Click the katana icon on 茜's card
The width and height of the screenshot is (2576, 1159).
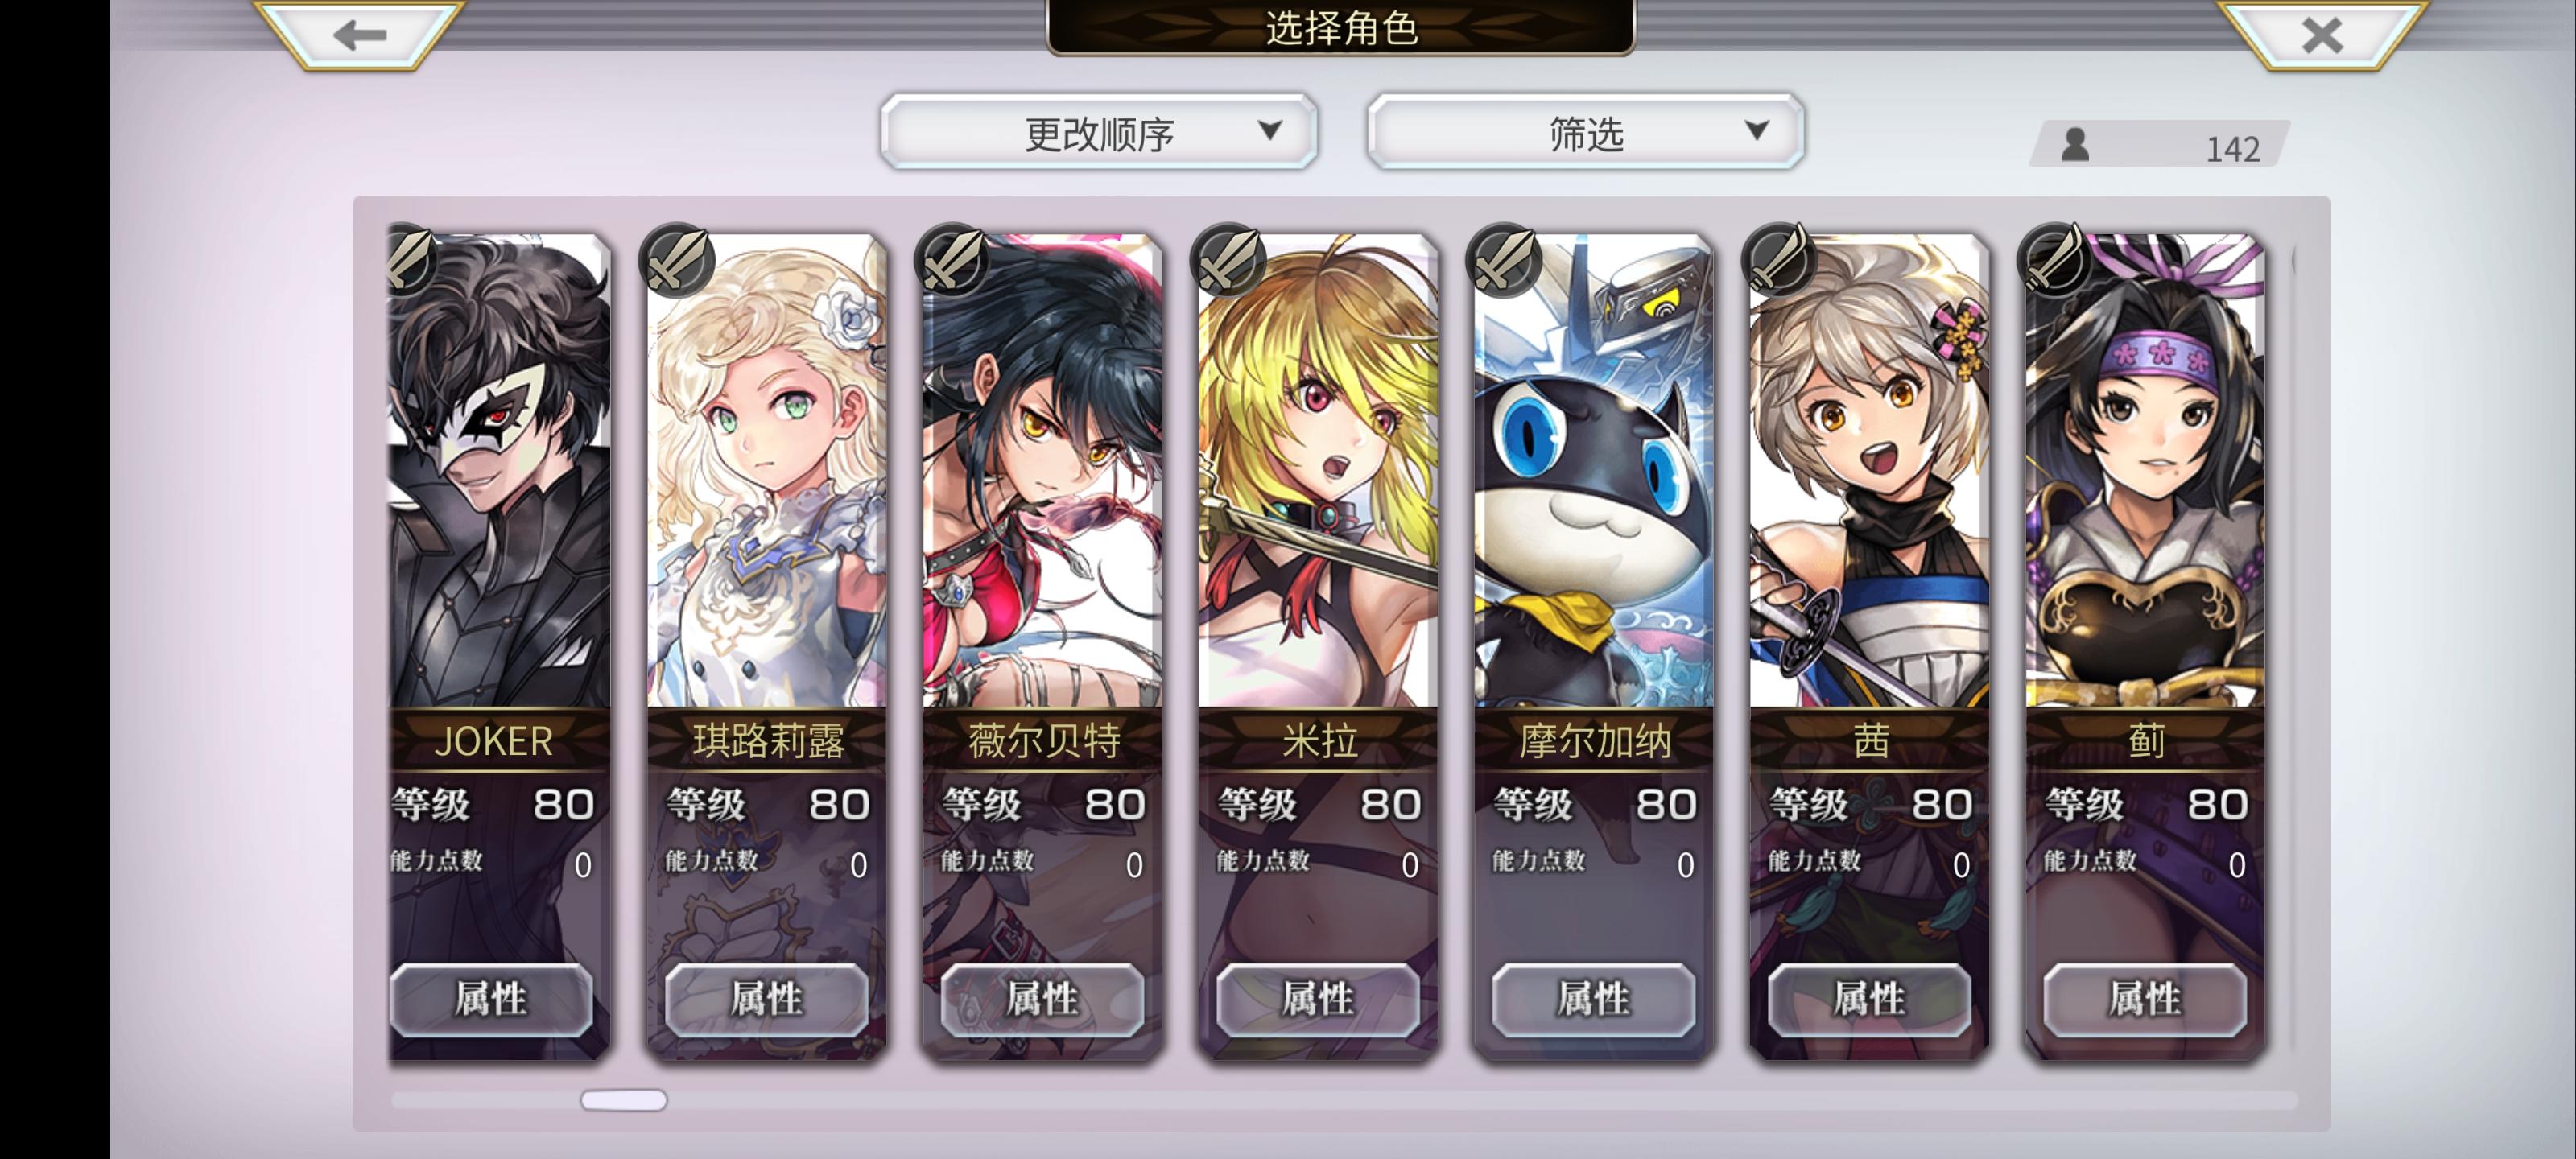[x=1780, y=260]
